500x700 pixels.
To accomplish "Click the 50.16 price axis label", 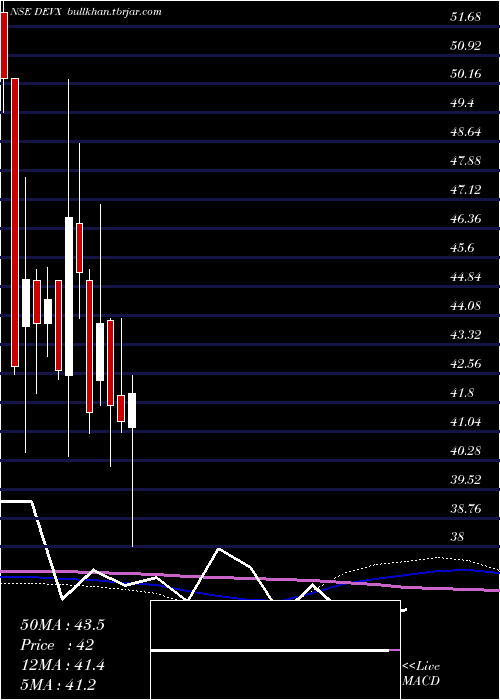I will coord(466,74).
